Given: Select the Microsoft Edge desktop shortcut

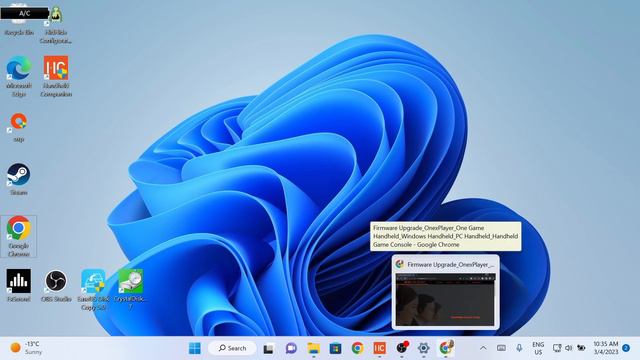Looking at the screenshot, I should (18, 77).
